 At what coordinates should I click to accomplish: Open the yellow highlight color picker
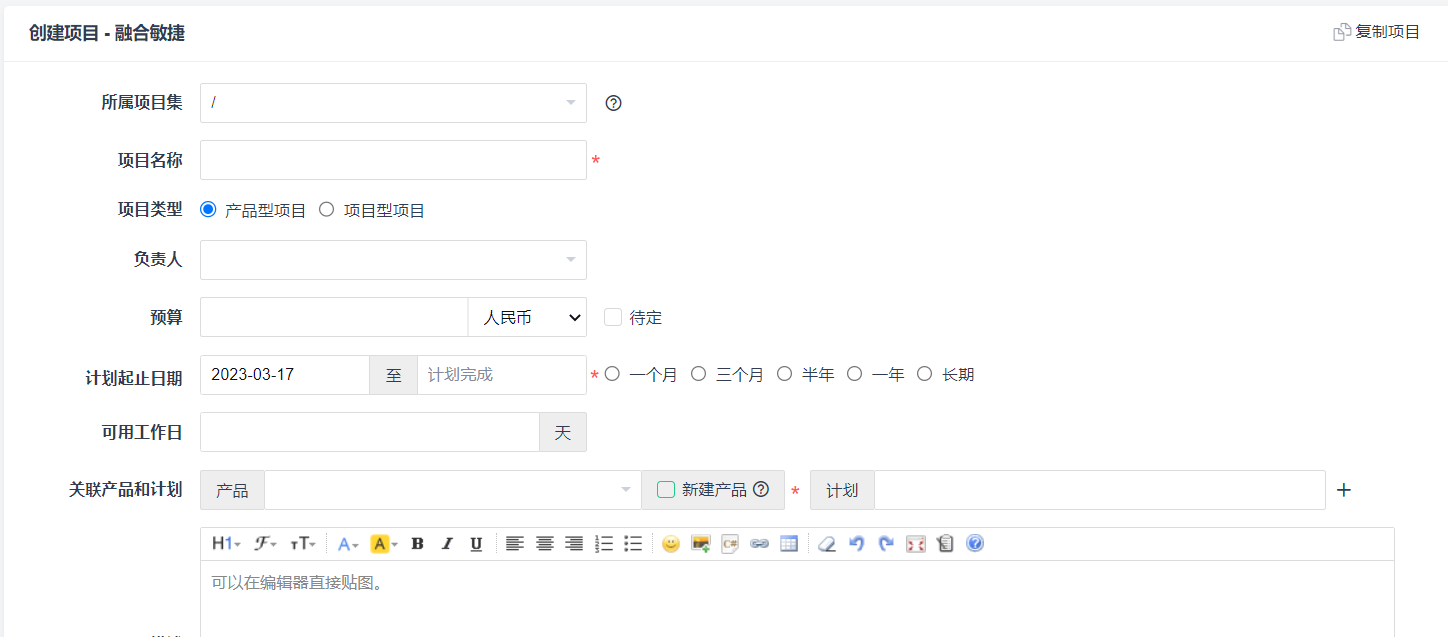click(384, 544)
